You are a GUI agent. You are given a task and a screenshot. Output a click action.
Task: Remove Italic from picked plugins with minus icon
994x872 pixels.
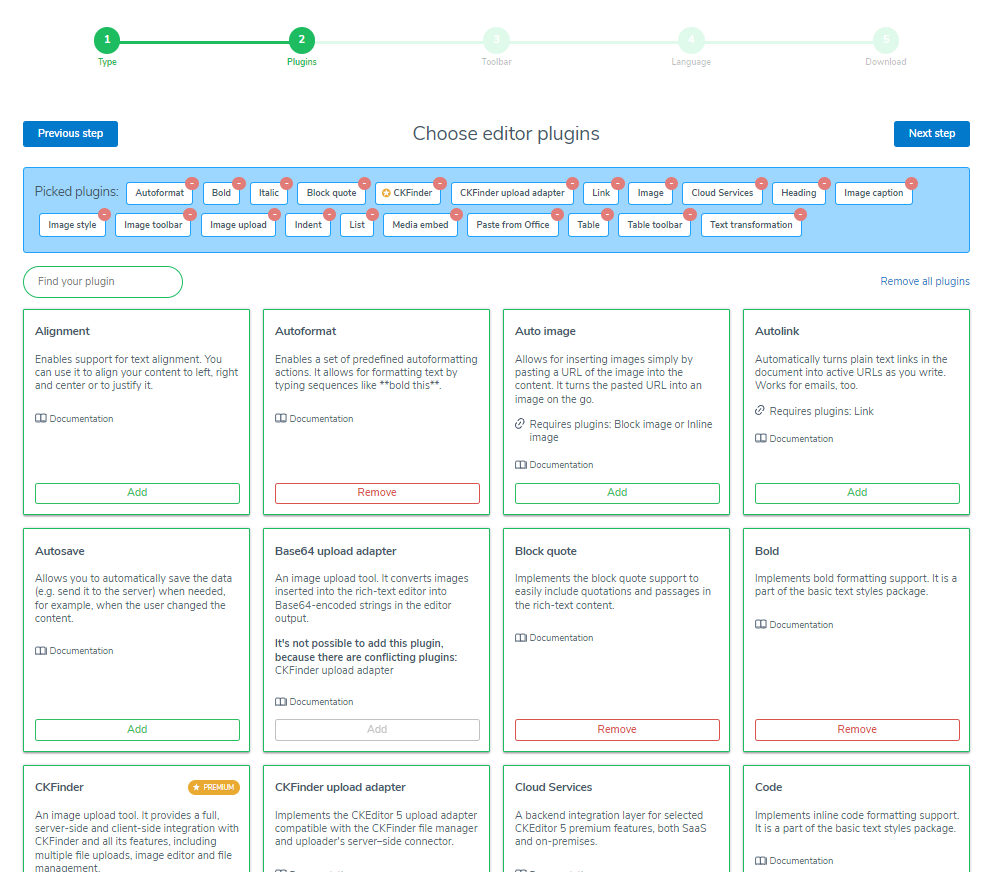(x=287, y=183)
